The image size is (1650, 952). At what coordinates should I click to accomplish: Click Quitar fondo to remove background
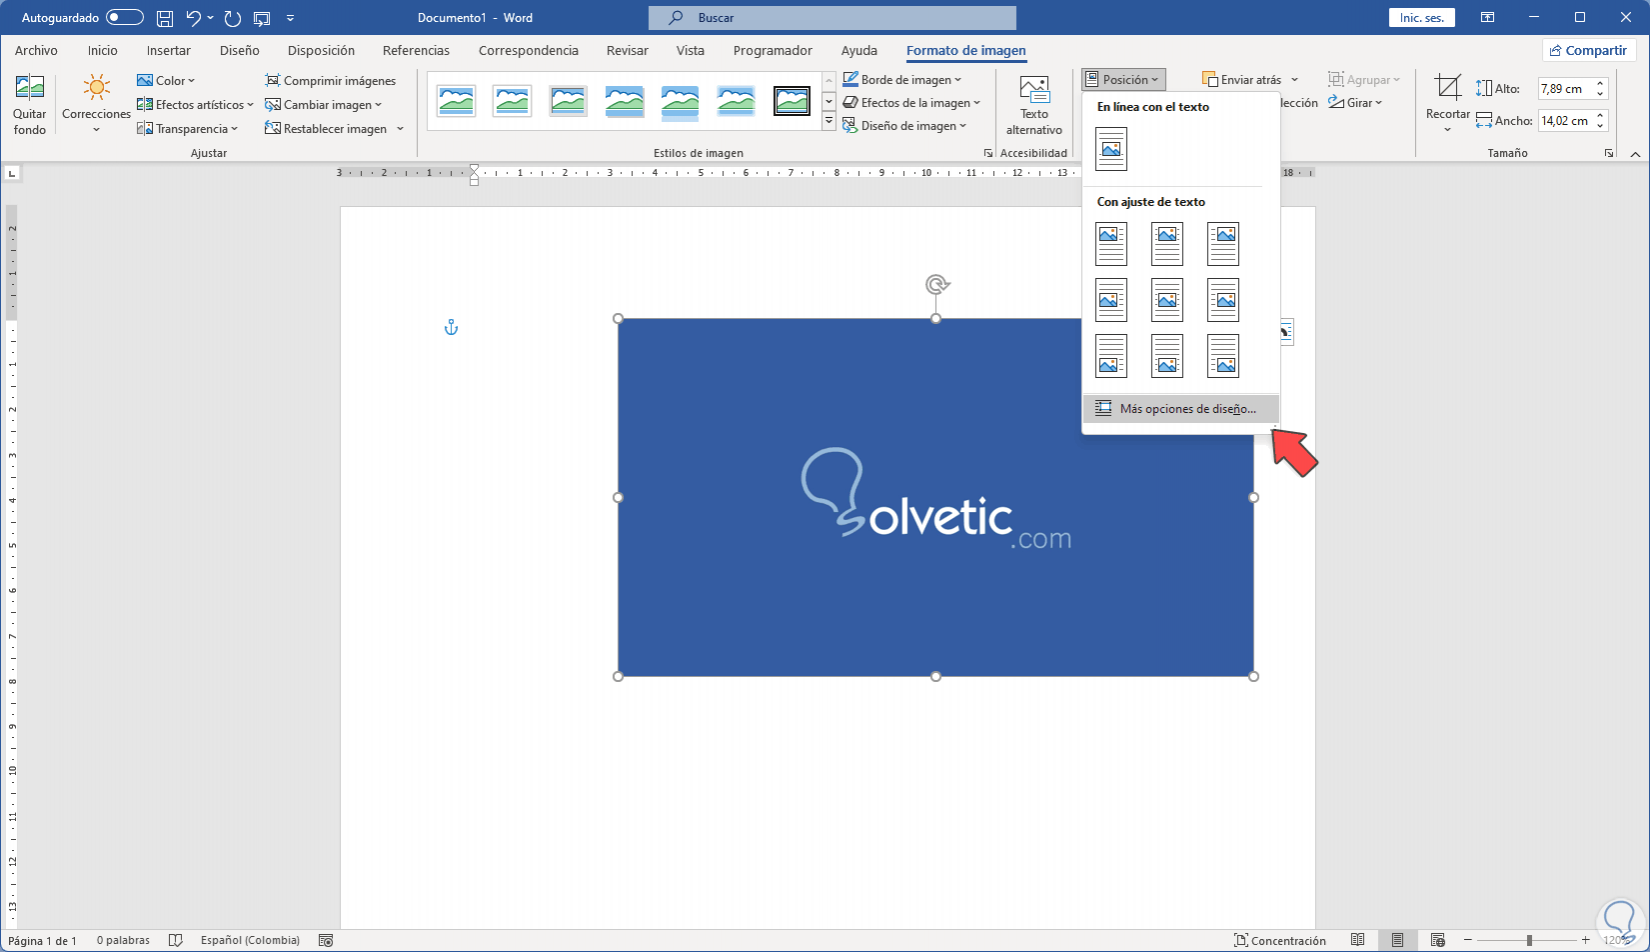pos(30,105)
